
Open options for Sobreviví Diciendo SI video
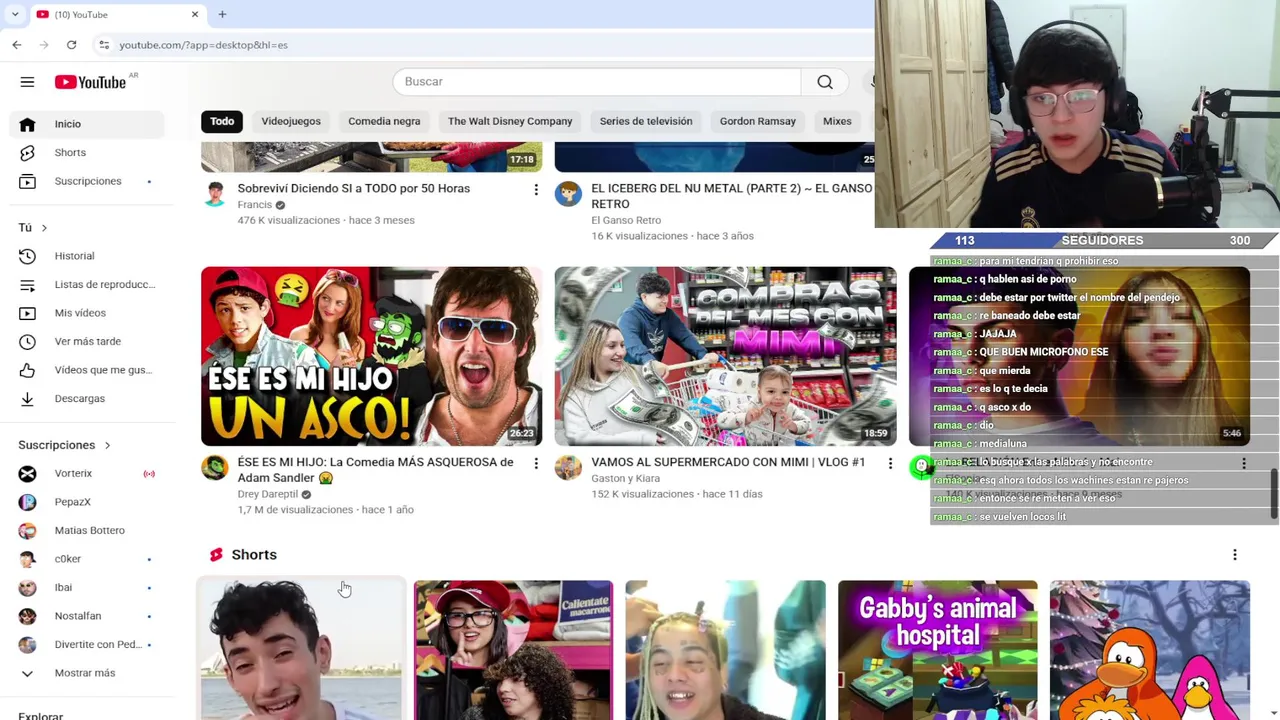coord(536,189)
